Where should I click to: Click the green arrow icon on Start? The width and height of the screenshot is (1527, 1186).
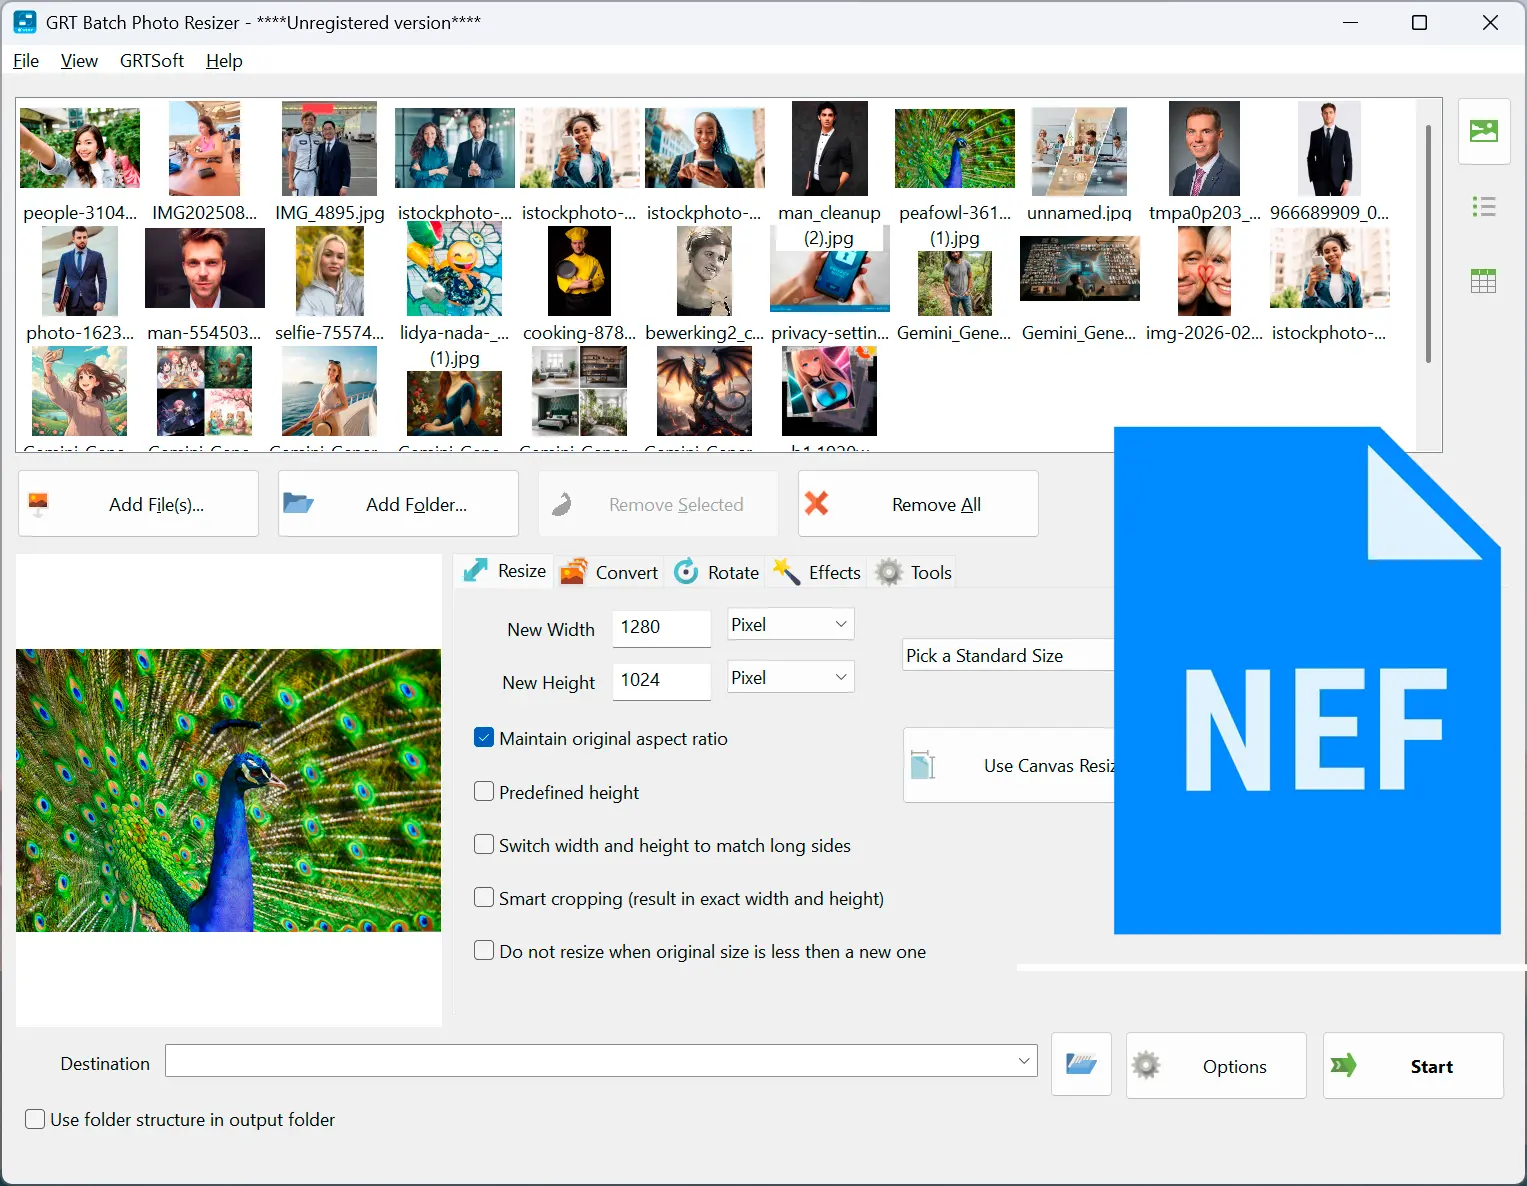(1344, 1066)
